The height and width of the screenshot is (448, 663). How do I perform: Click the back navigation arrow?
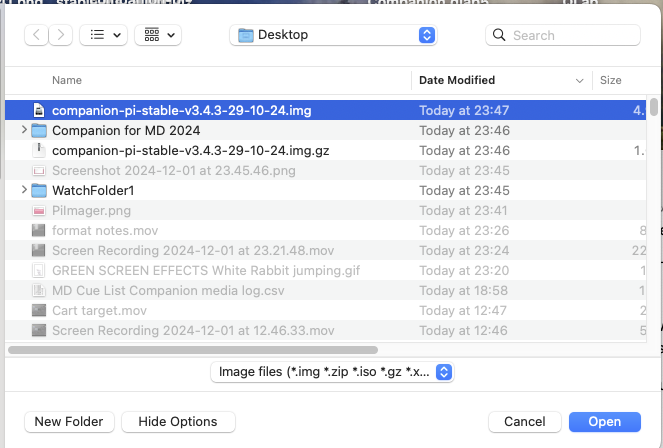38,35
